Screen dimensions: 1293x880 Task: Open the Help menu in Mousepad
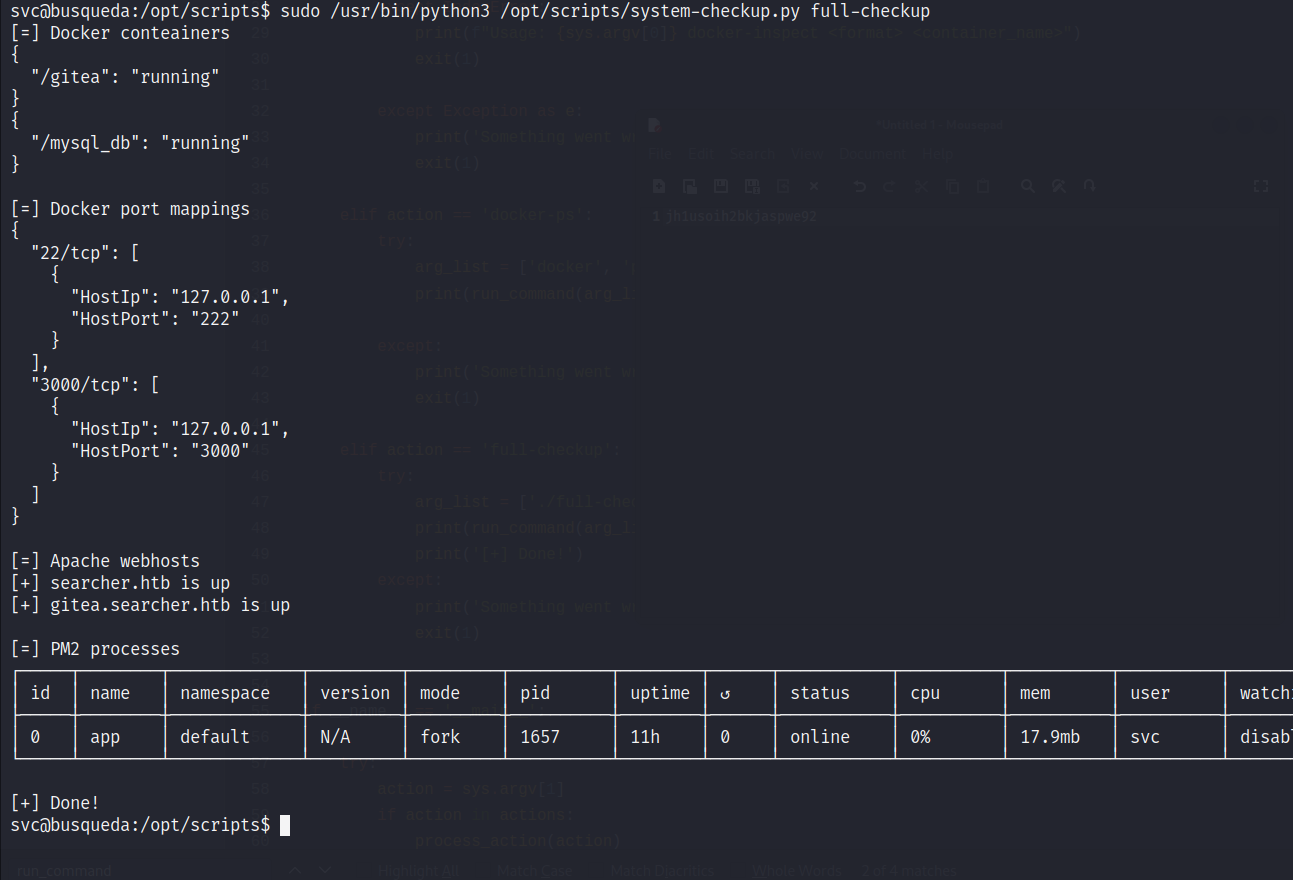click(x=937, y=154)
